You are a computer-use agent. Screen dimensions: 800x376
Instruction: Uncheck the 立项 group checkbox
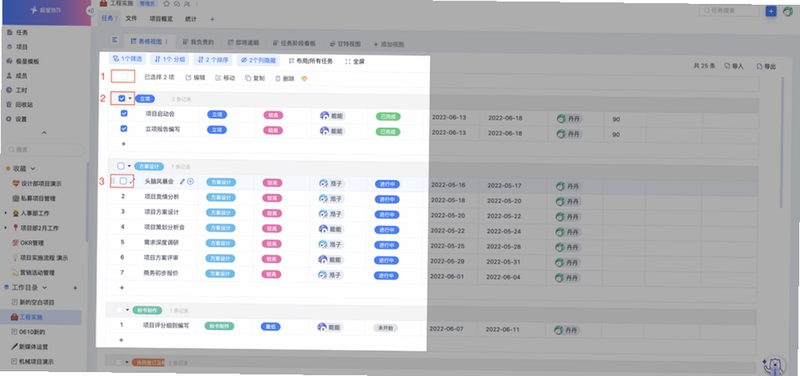tap(121, 98)
